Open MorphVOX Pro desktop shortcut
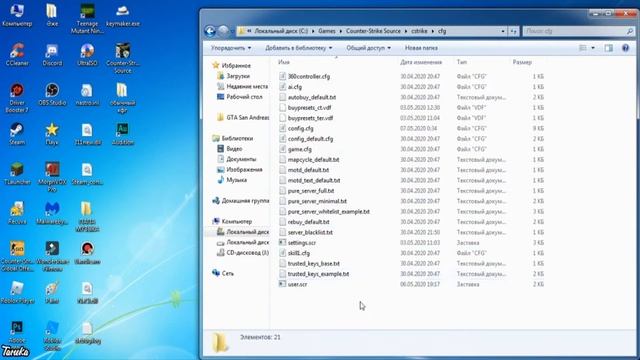This screenshot has height=360, width=640. click(x=52, y=177)
